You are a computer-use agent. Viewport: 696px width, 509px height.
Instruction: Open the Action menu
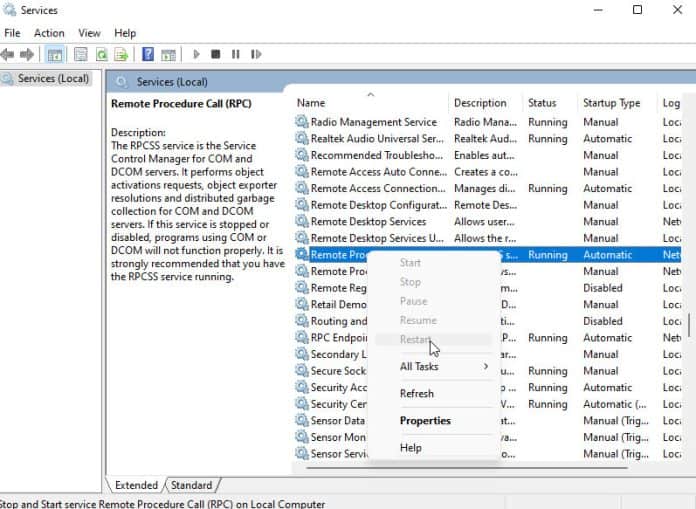pos(49,33)
